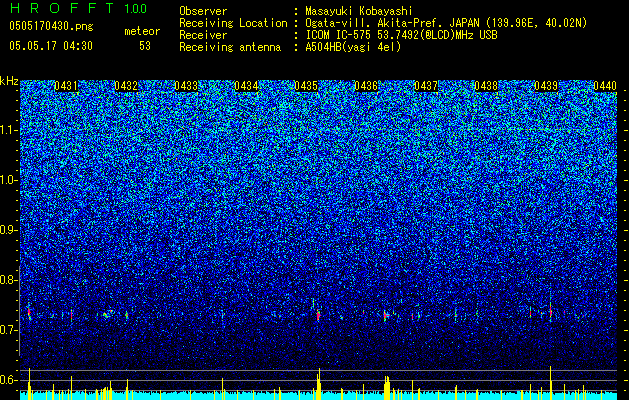Click the 0437 time marker
The width and height of the screenshot is (629, 400).
pos(426,86)
